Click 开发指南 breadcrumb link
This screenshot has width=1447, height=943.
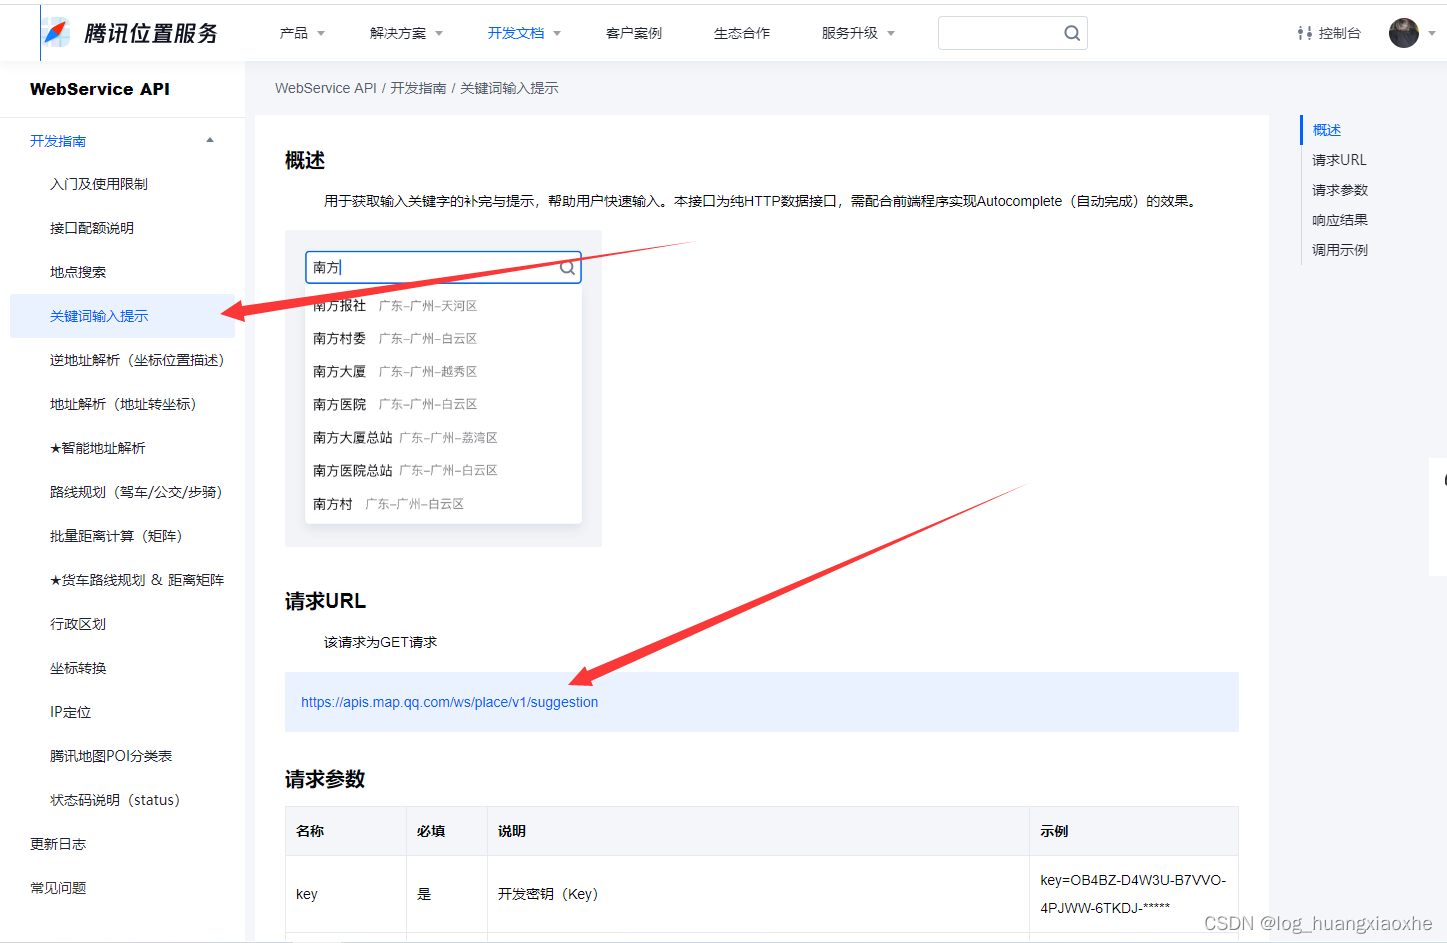pyautogui.click(x=418, y=88)
